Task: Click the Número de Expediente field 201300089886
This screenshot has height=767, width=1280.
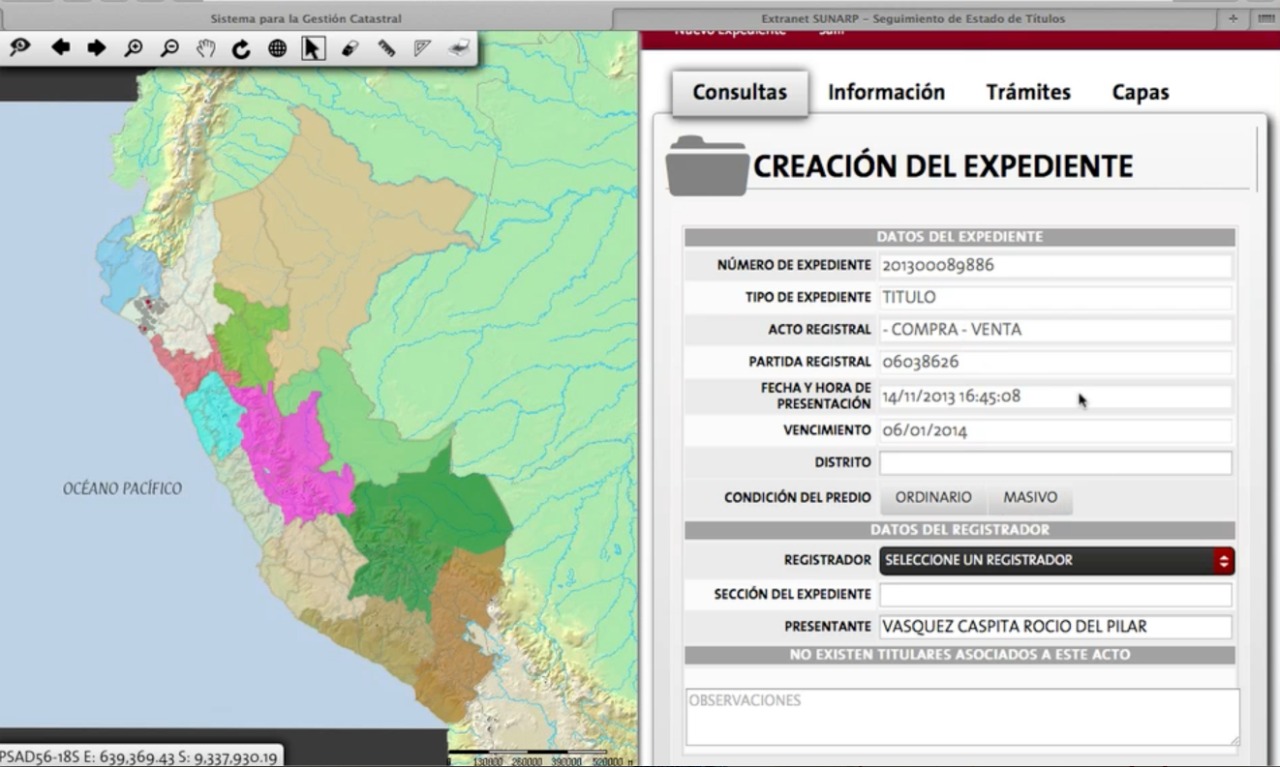Action: (x=1055, y=266)
